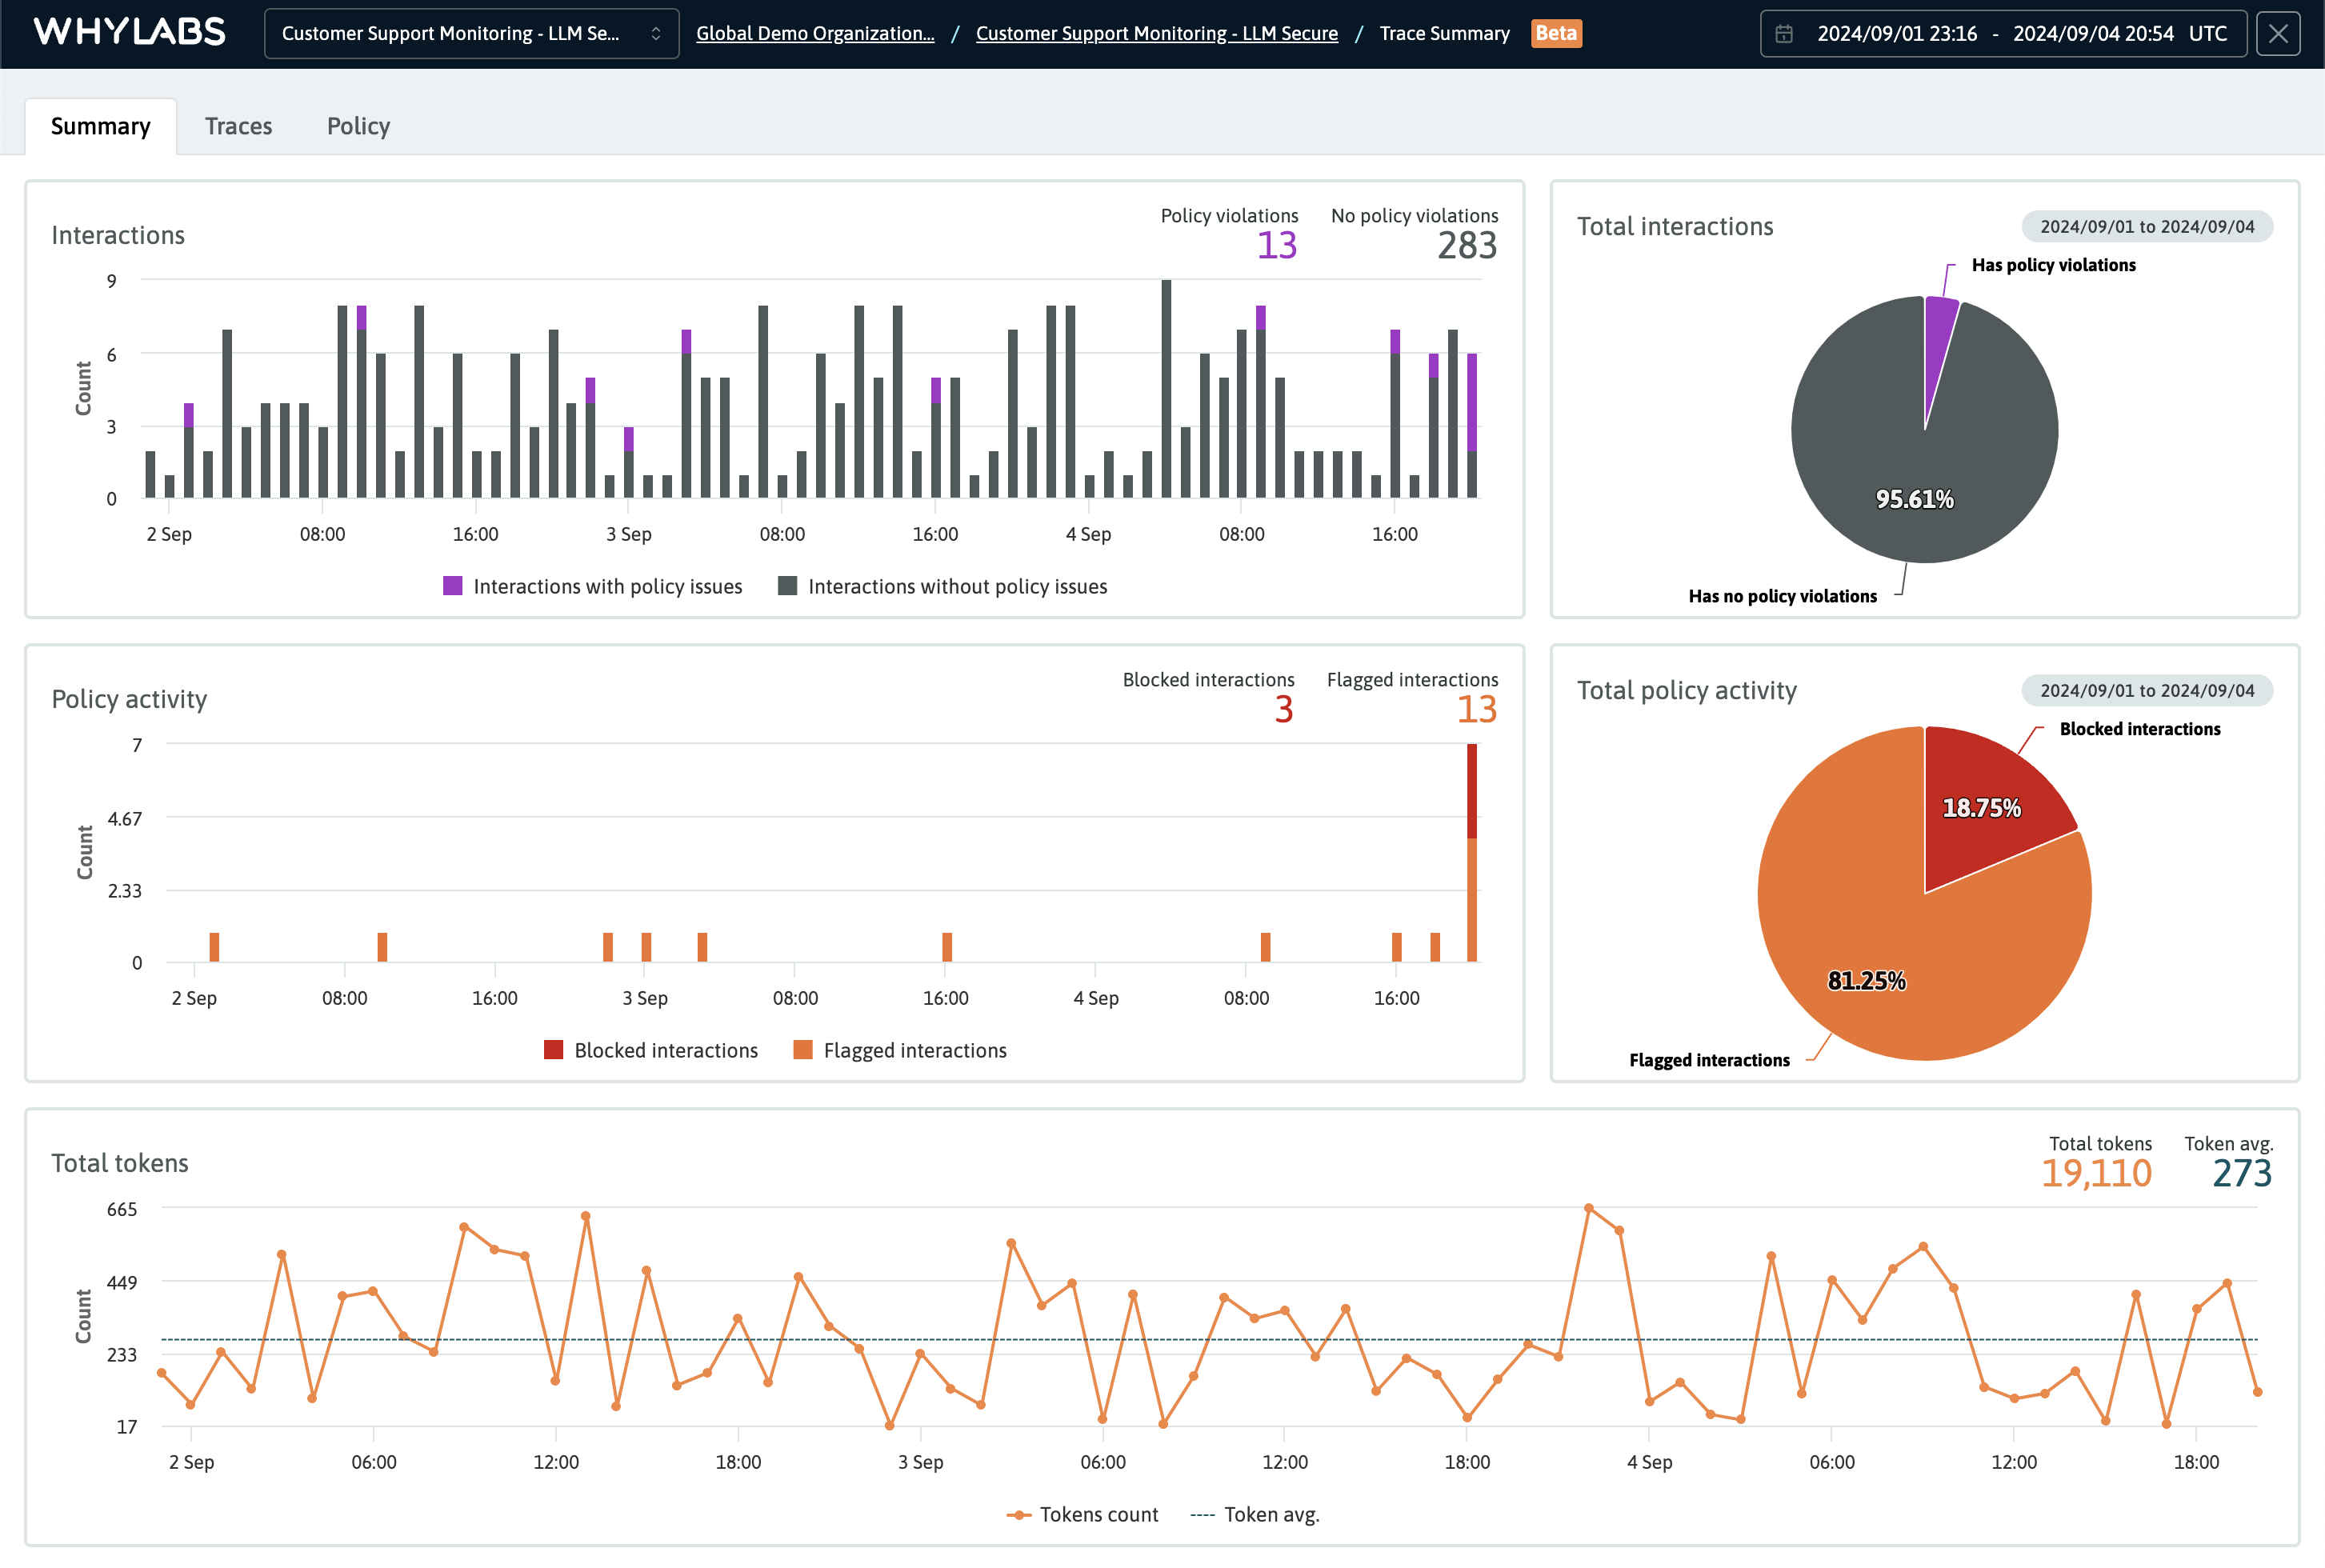This screenshot has width=2325, height=1568.
Task: Switch to the Traces tab
Action: [x=238, y=124]
